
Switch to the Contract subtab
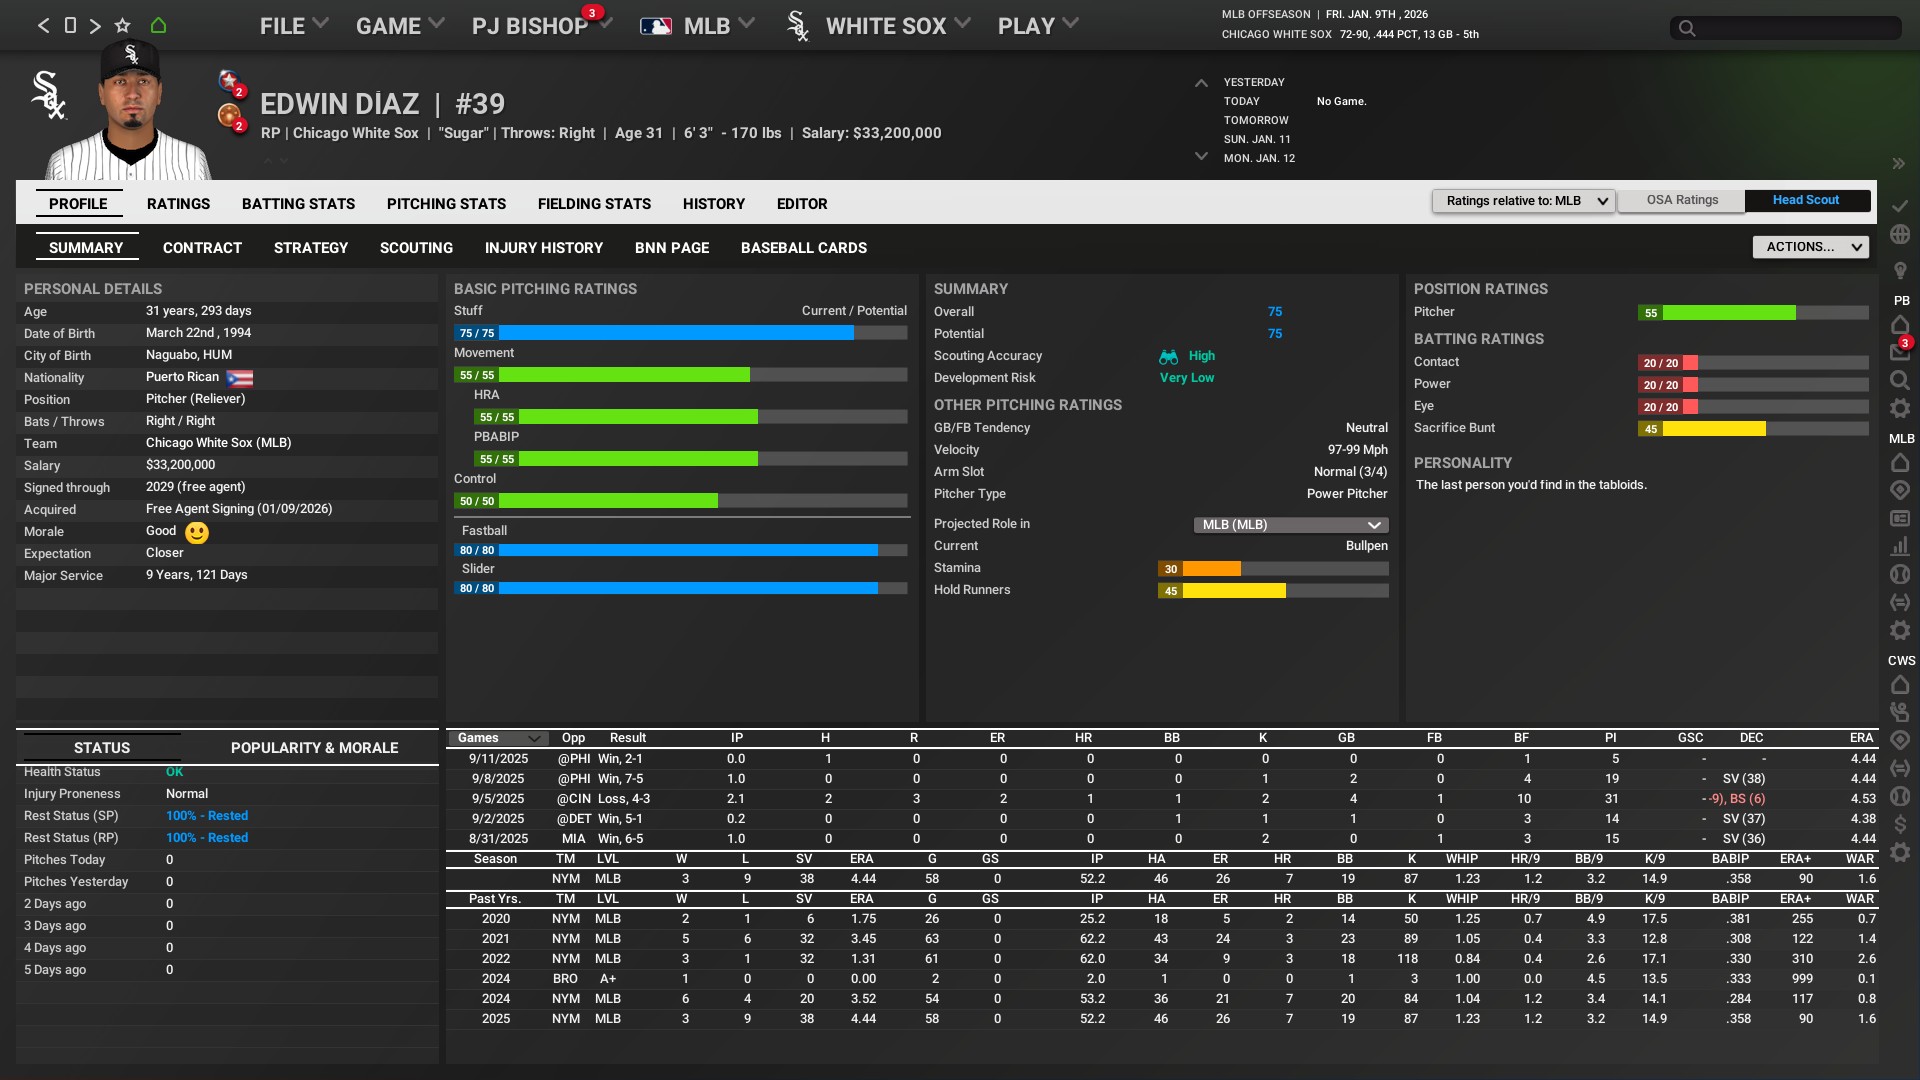(202, 248)
